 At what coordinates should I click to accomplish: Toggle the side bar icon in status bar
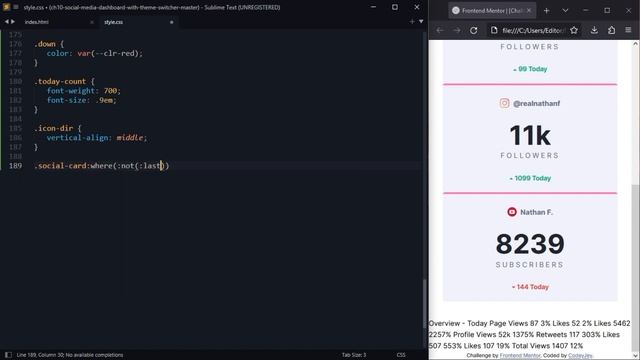[x=8, y=355]
